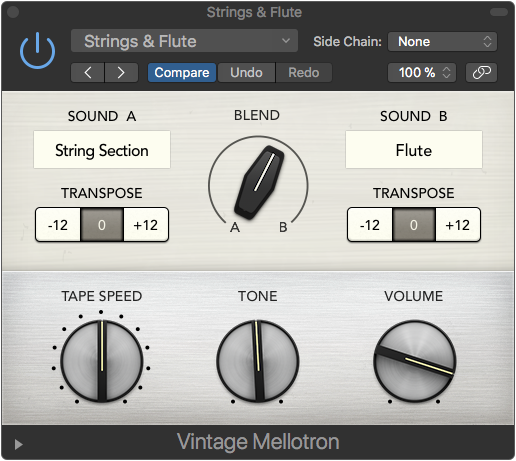The height and width of the screenshot is (461, 516).
Task: Set Sound A transpose to -12
Action: (x=58, y=225)
